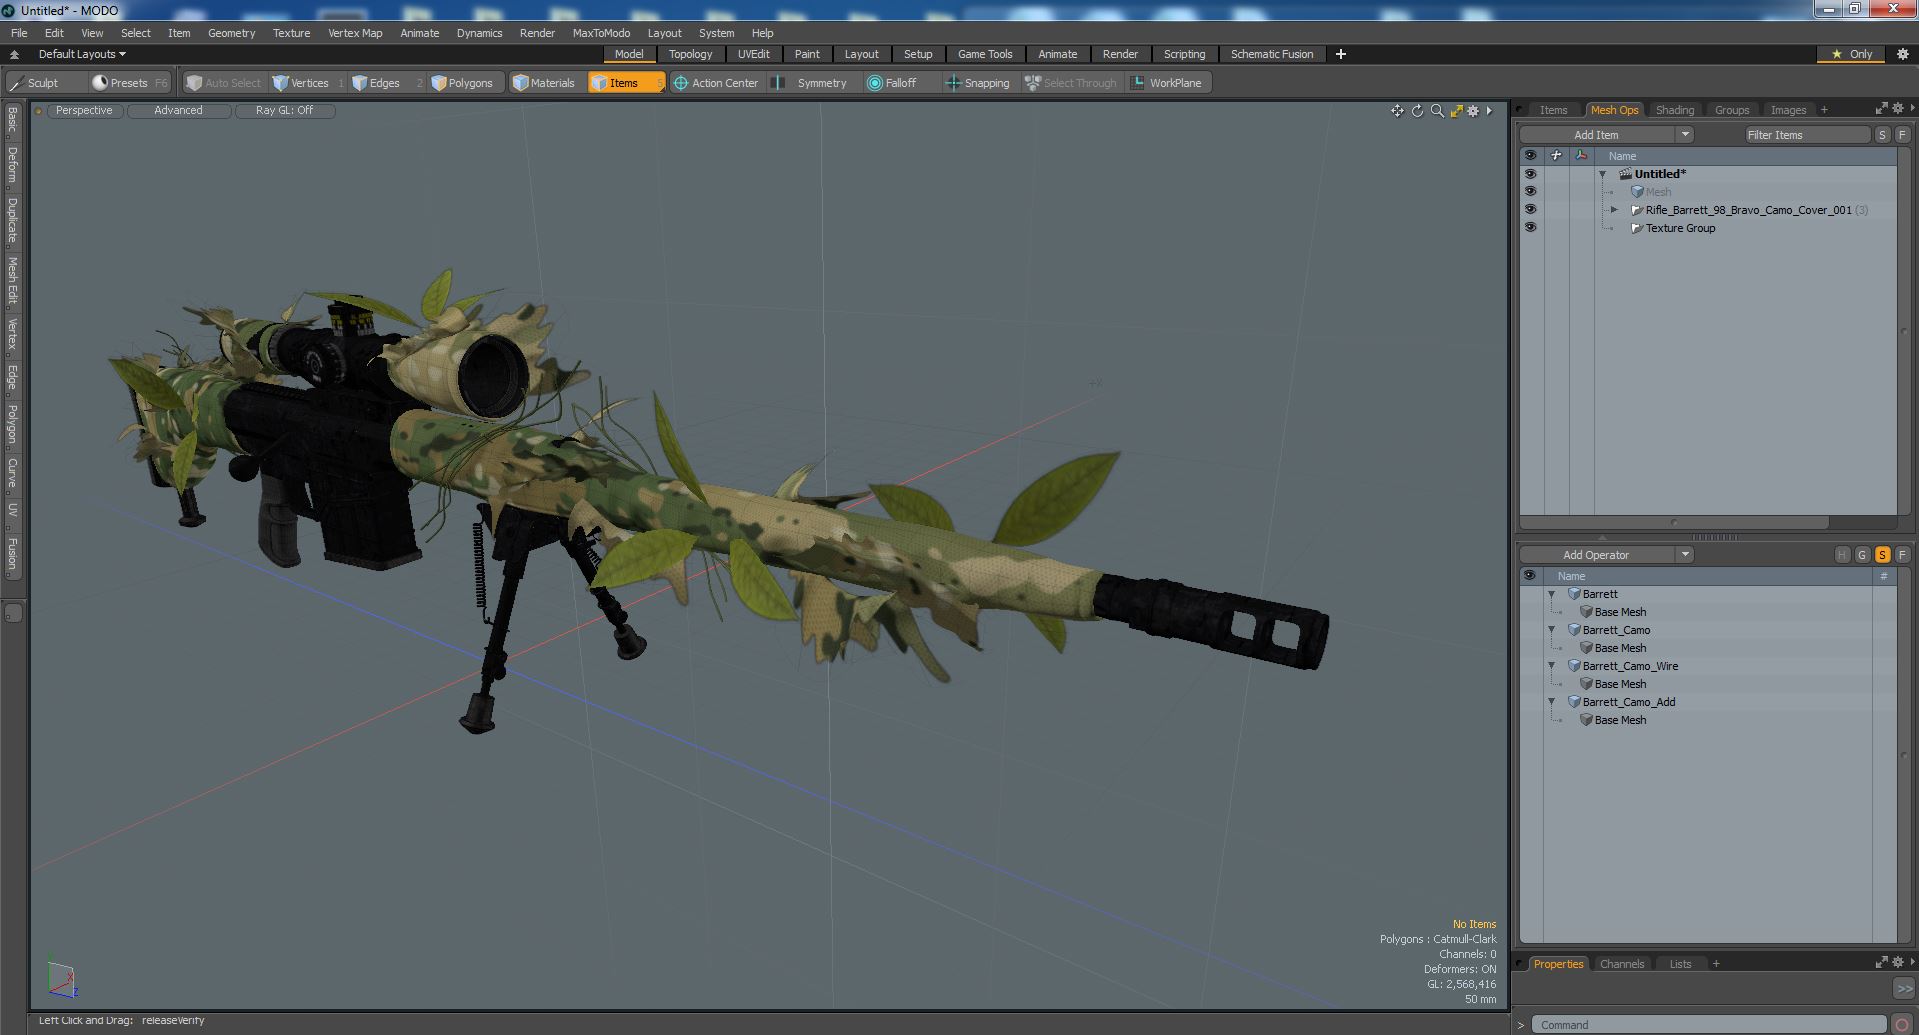Click the Perspective viewport button
The width and height of the screenshot is (1919, 1035).
click(84, 111)
